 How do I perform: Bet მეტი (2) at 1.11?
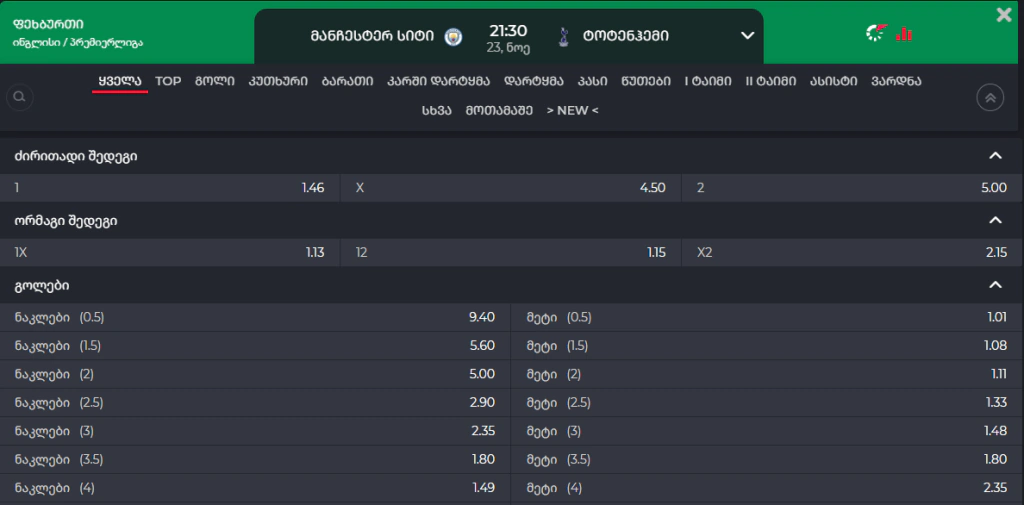[767, 374]
